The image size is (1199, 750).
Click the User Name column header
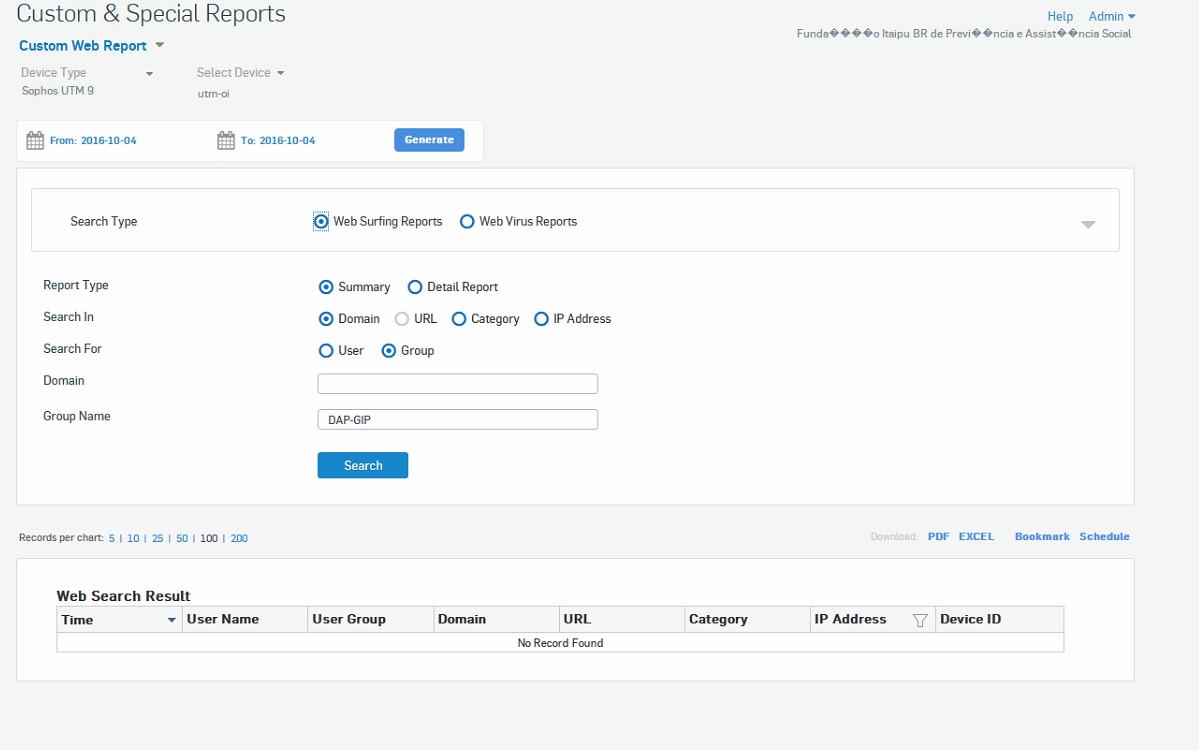pos(245,619)
